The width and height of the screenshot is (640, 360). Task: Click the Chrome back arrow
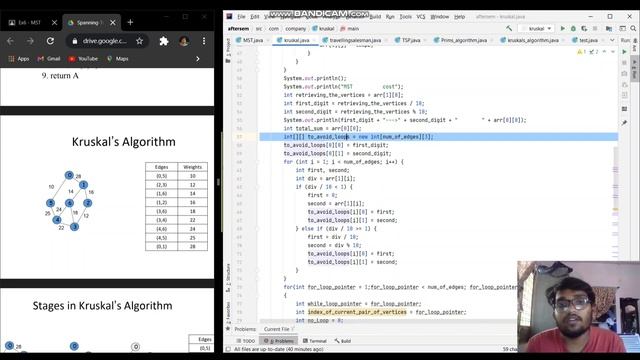tap(10, 41)
